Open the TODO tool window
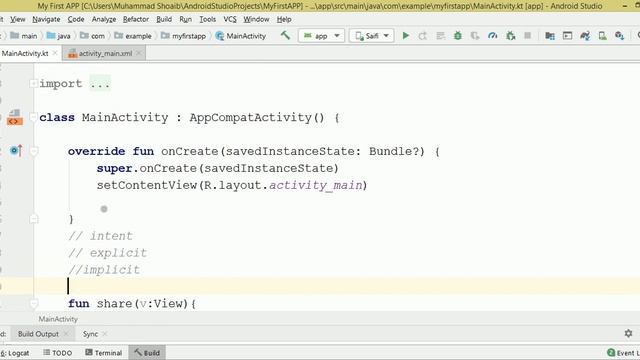Screen dimensions: 640x360 click(58, 353)
